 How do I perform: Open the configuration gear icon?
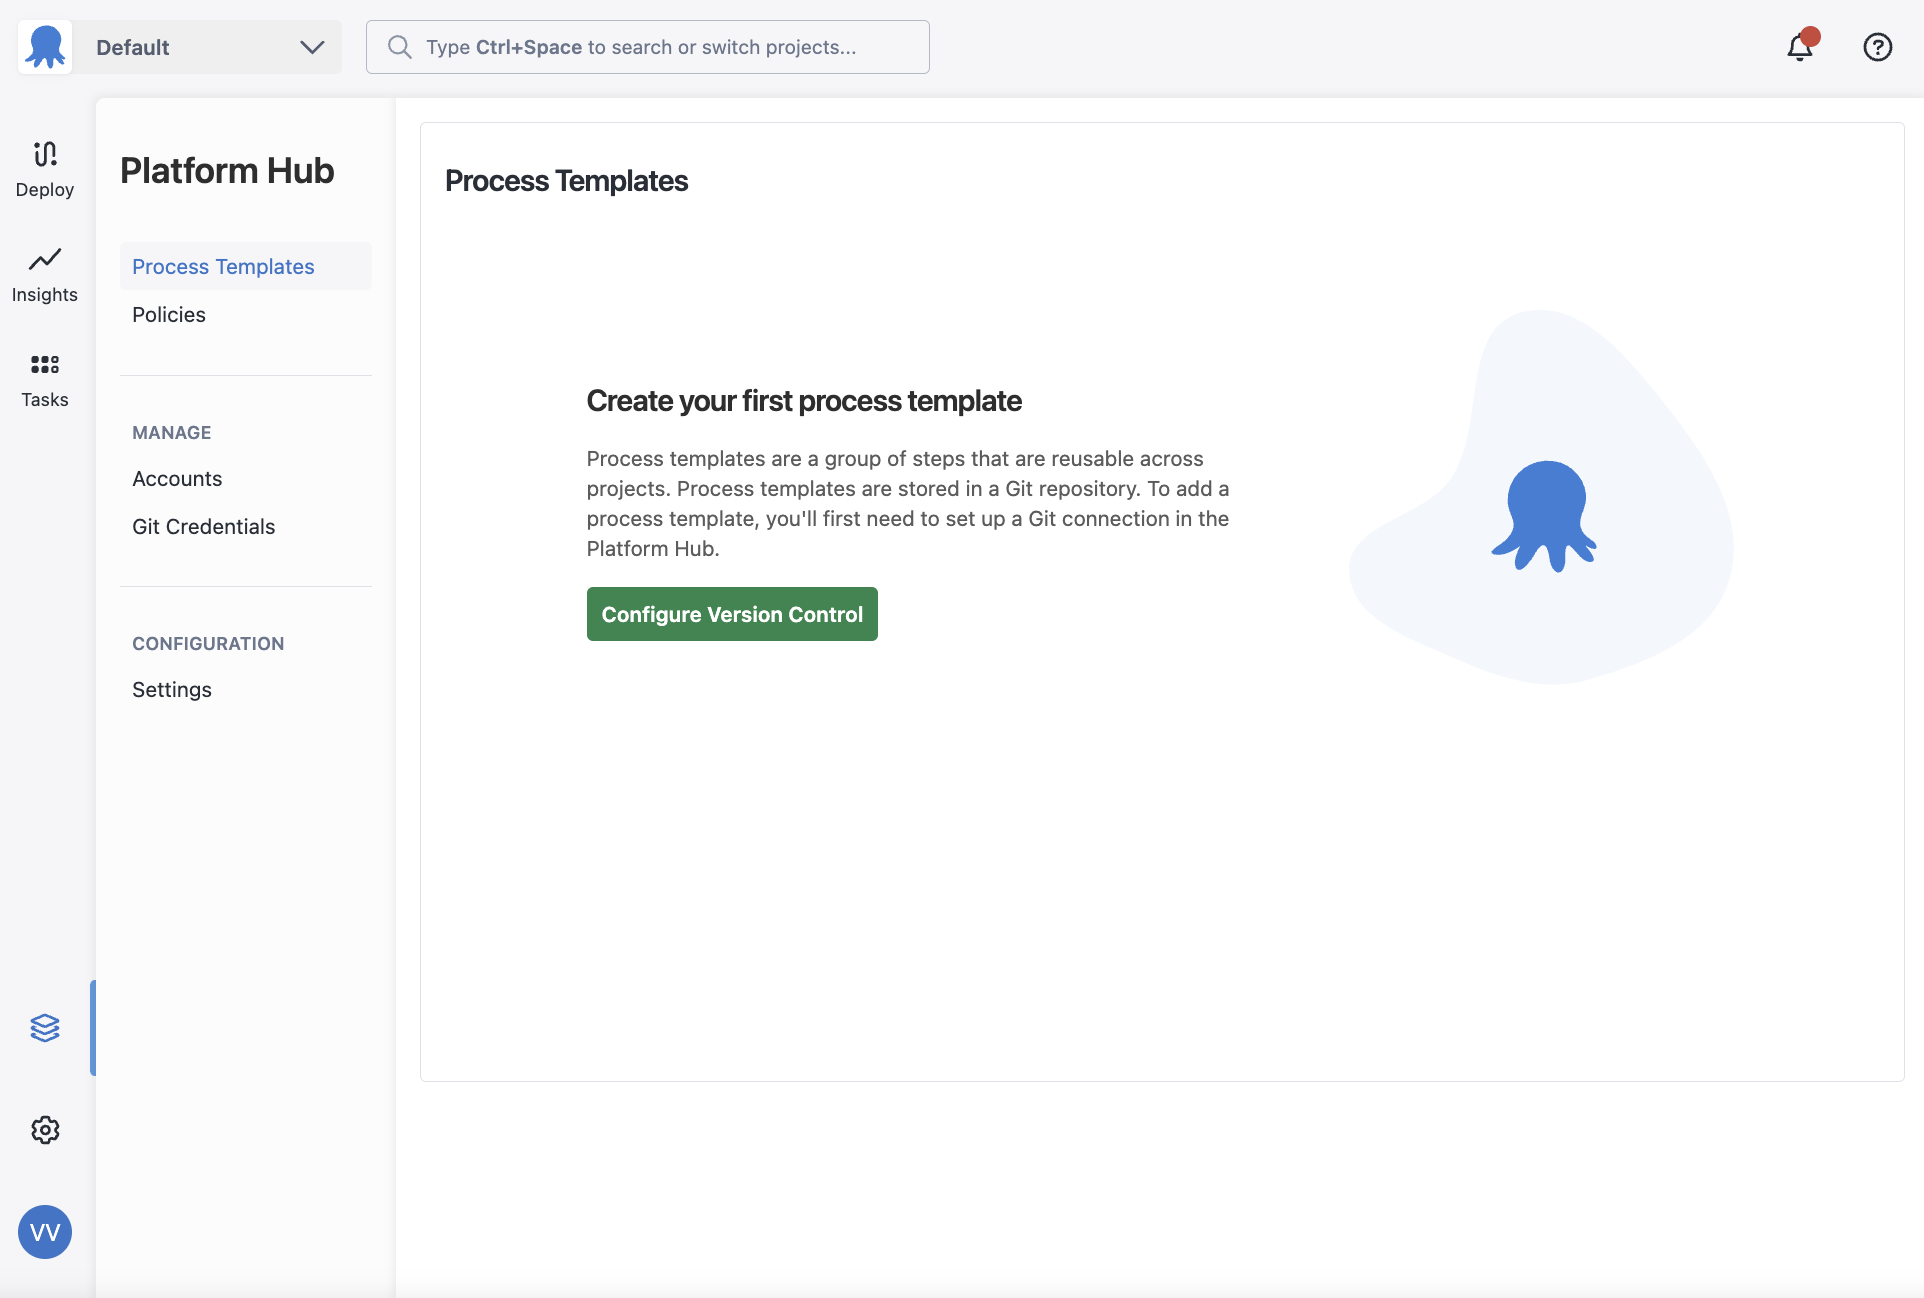coord(45,1130)
